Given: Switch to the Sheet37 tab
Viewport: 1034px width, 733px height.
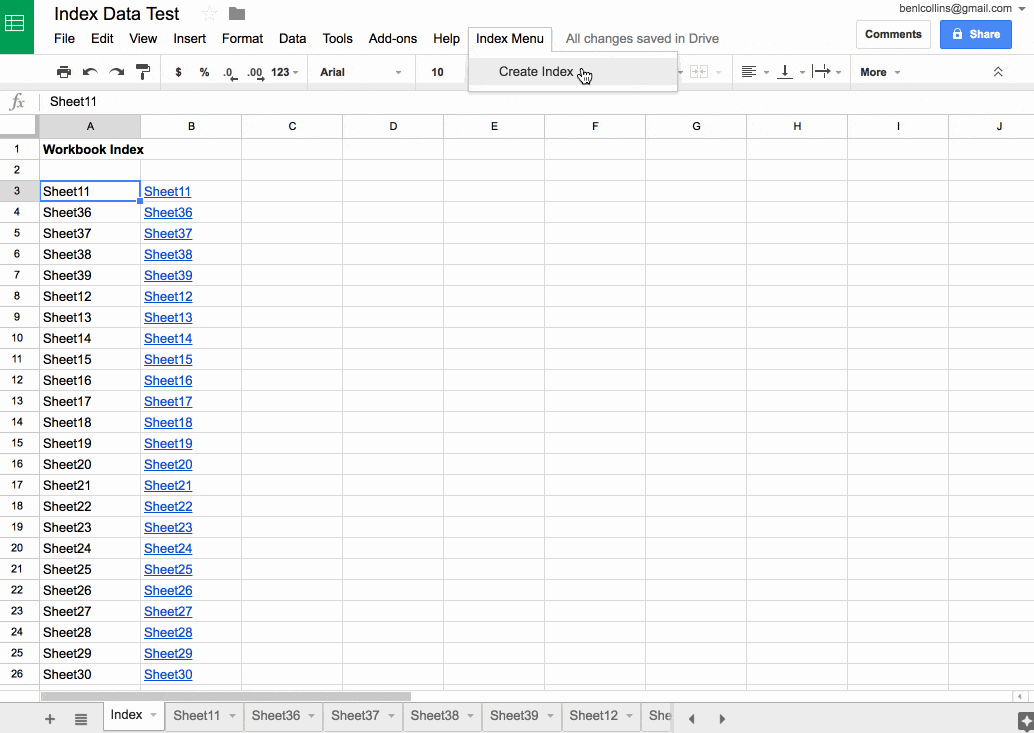Looking at the screenshot, I should coord(363,716).
